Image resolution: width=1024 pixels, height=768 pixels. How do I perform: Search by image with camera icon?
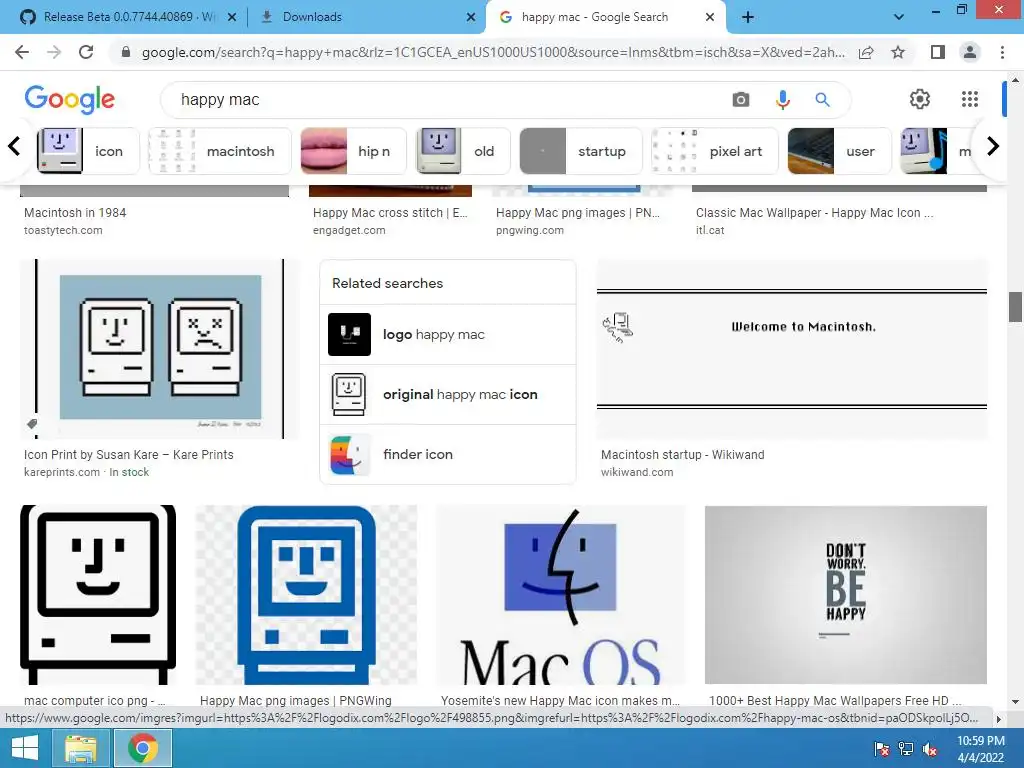point(741,99)
